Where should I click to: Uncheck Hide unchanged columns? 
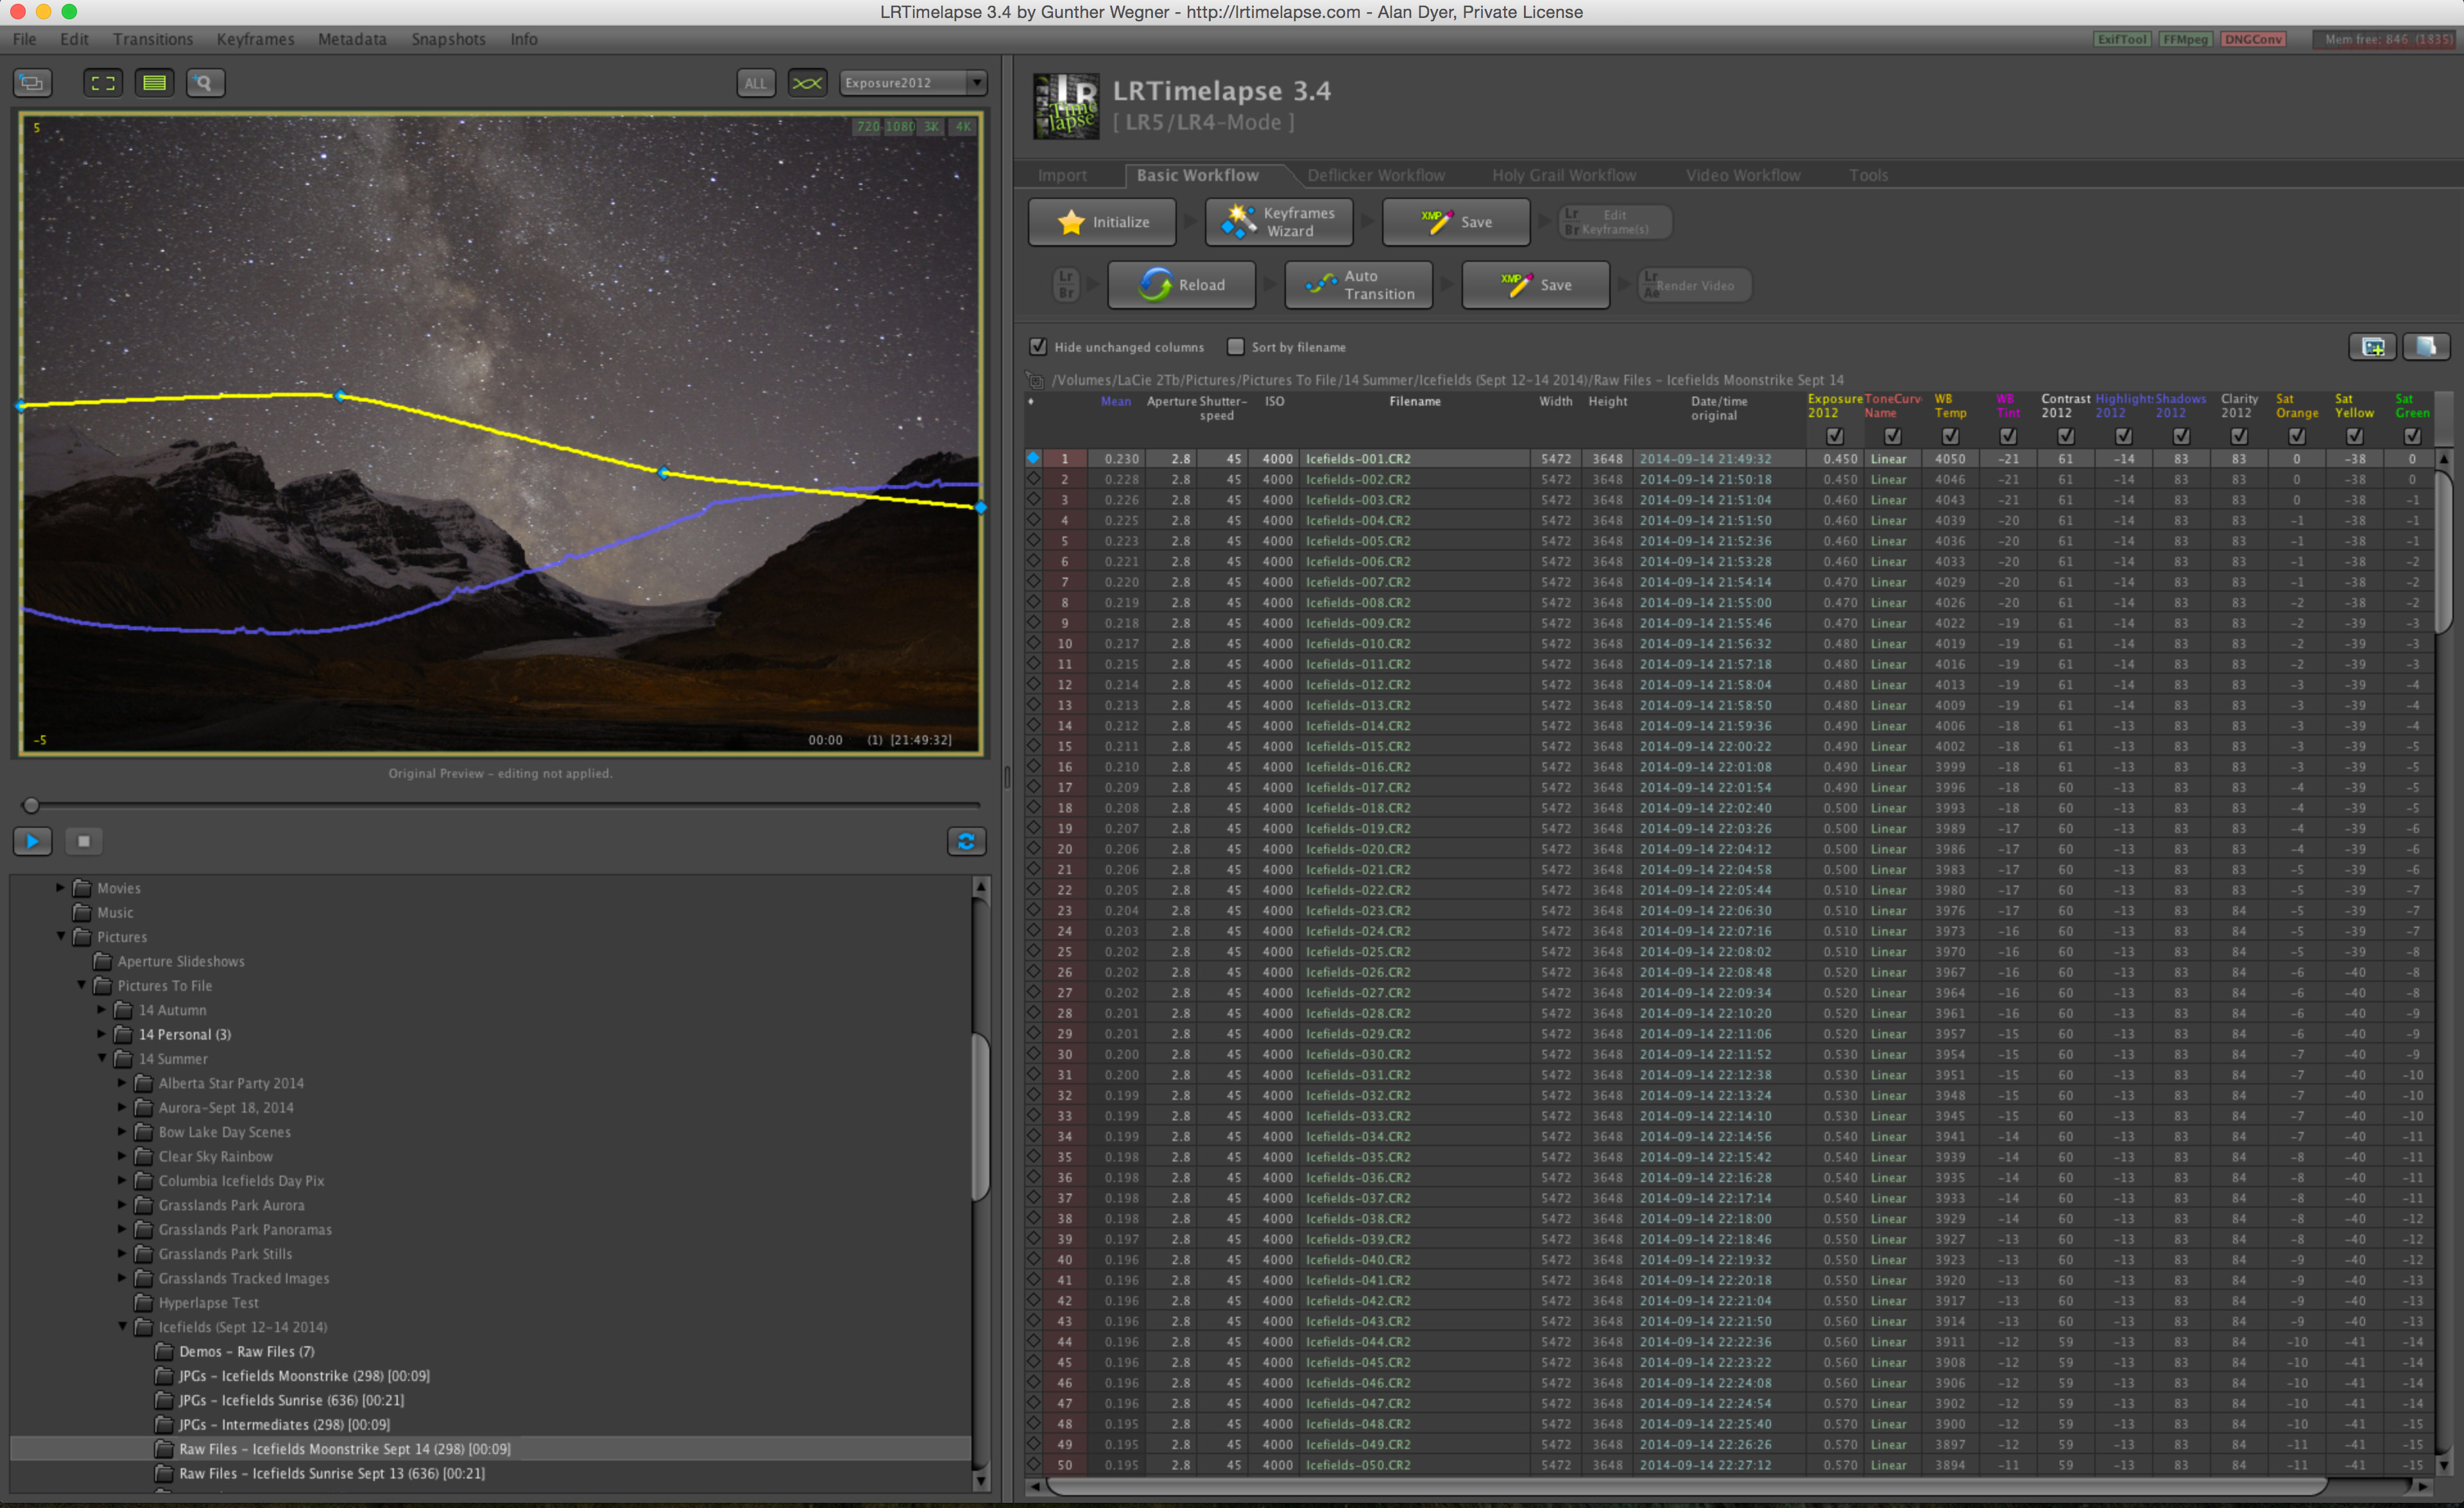pyautogui.click(x=1038, y=347)
